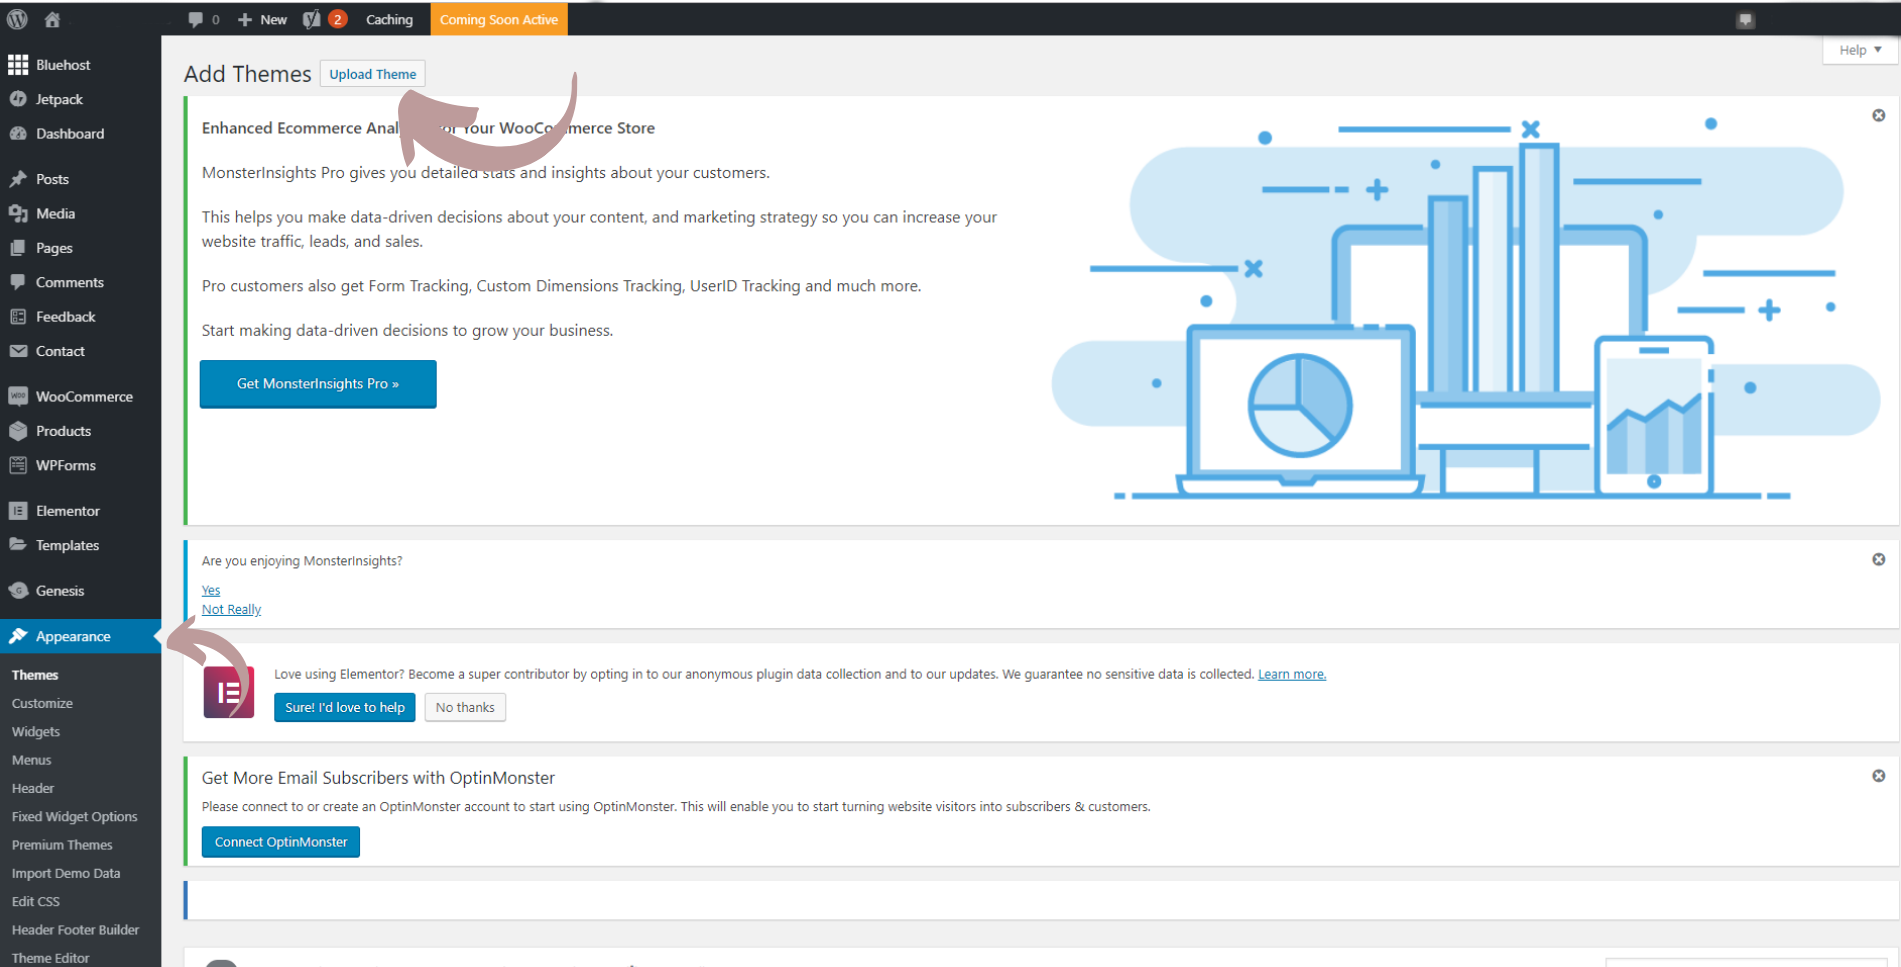
Task: Click the MonsterInsights analytics illustration
Action: 1465,310
